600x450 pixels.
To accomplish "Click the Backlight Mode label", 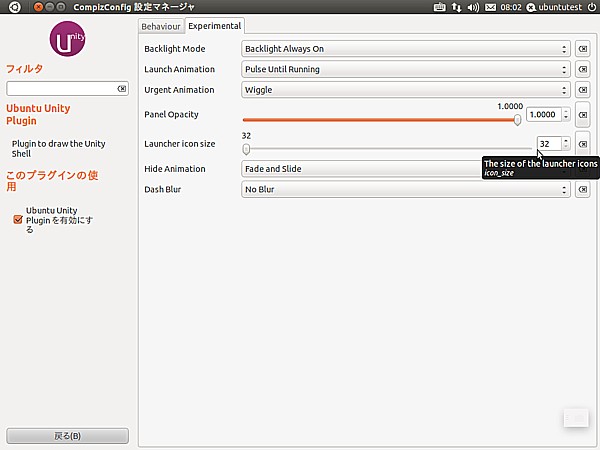I will click(x=174, y=49).
